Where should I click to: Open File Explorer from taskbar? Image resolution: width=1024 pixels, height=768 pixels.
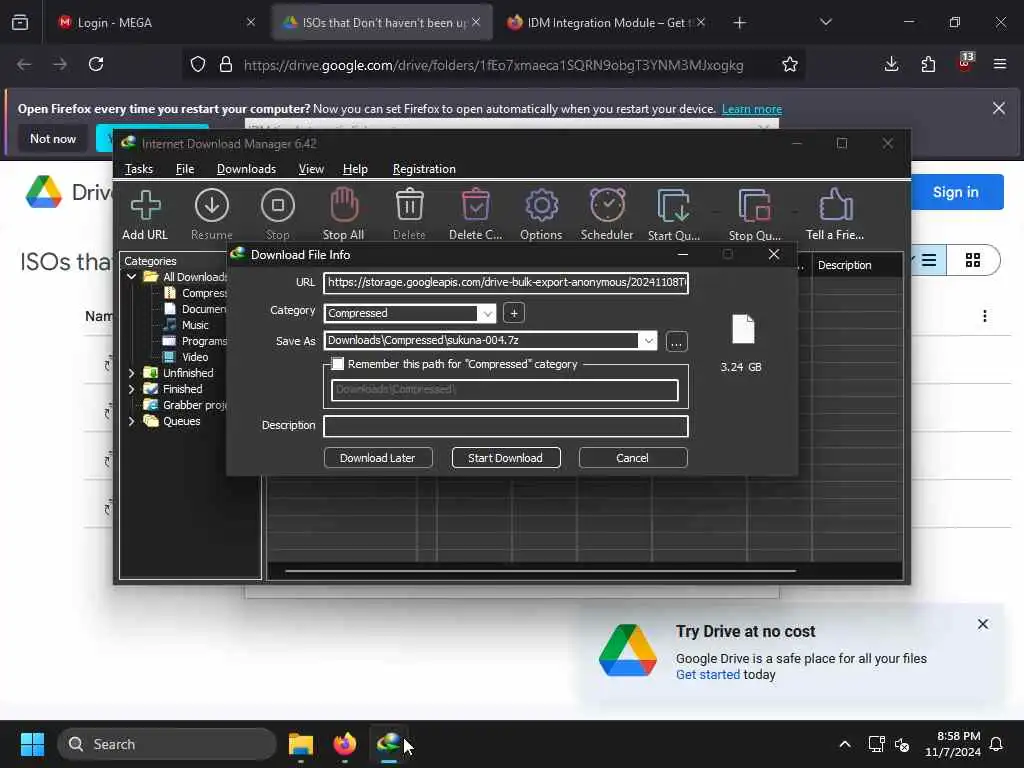[x=301, y=744]
